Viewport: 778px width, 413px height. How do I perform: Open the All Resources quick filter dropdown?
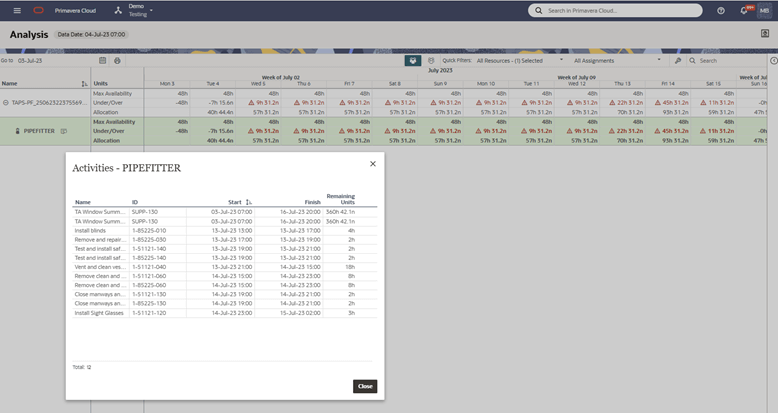(x=519, y=61)
